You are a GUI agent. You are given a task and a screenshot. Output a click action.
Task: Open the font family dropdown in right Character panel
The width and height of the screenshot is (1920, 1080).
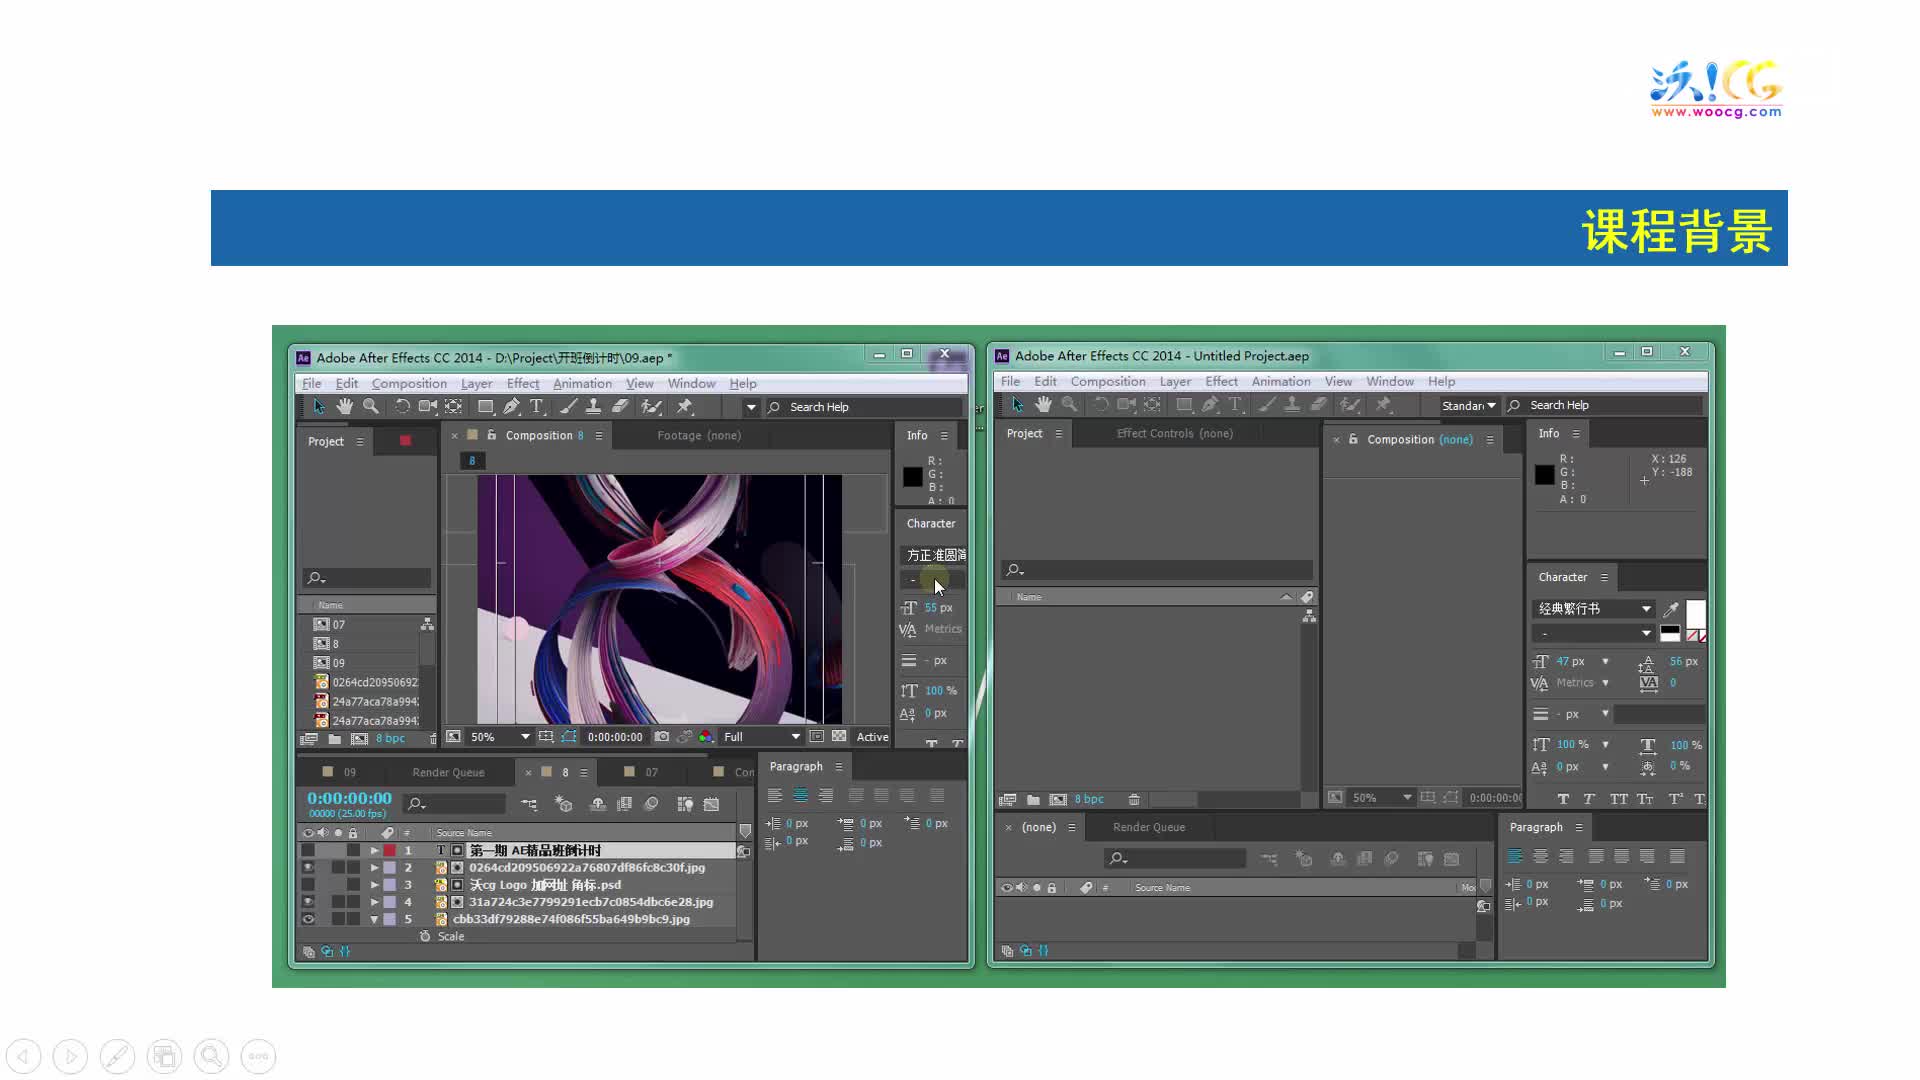pyautogui.click(x=1593, y=609)
